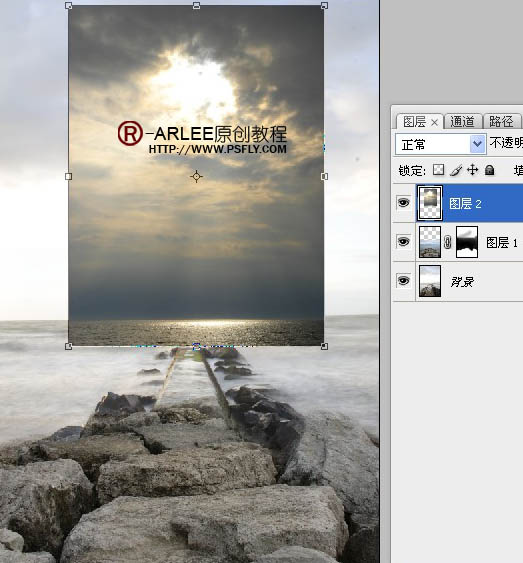Click the bottom-left transform handle
Viewport: 523px width, 563px height.
pyautogui.click(x=69, y=346)
